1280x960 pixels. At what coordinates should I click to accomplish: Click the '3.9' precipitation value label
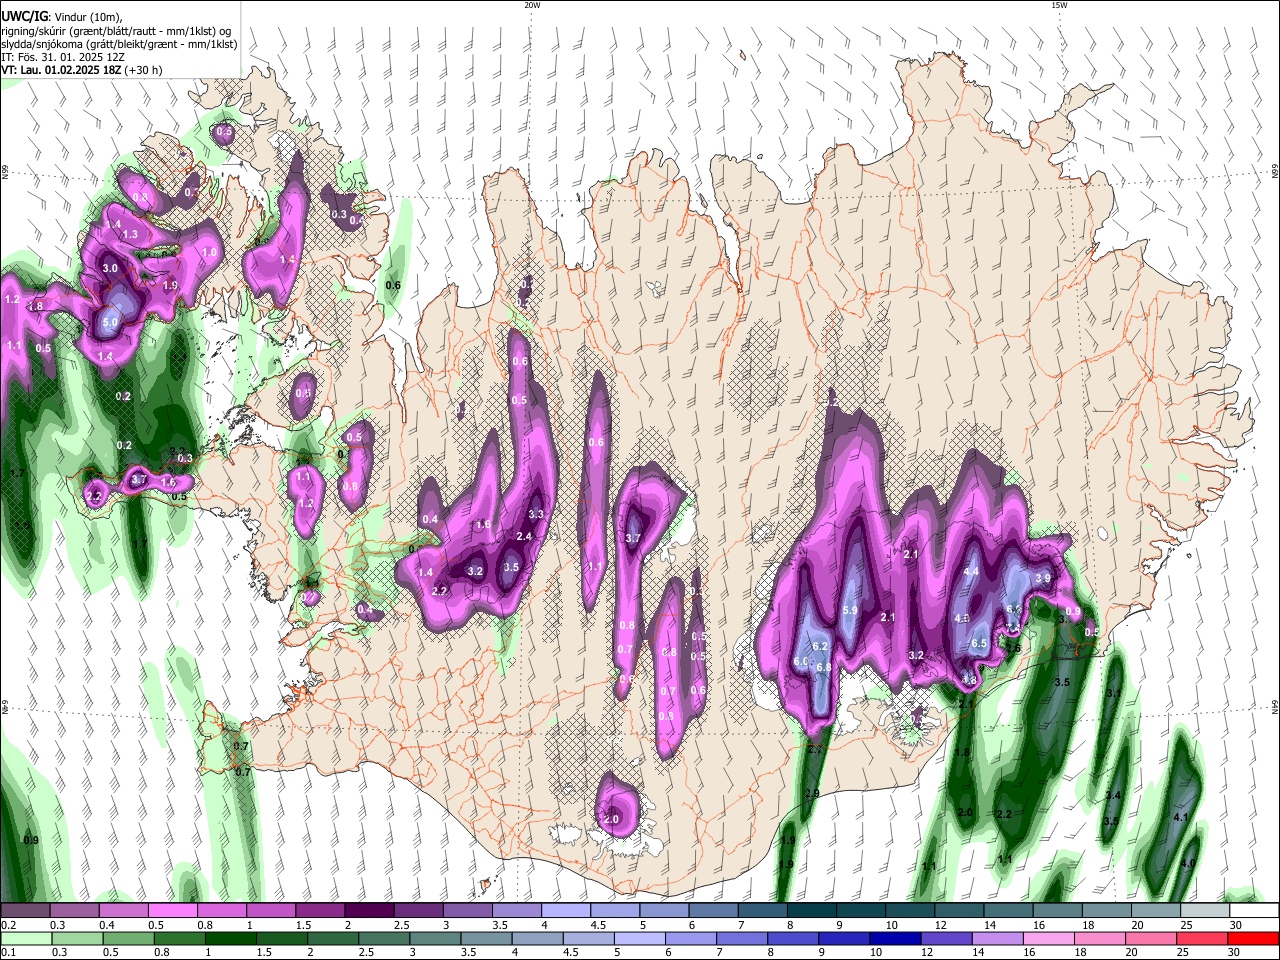pos(1043,578)
